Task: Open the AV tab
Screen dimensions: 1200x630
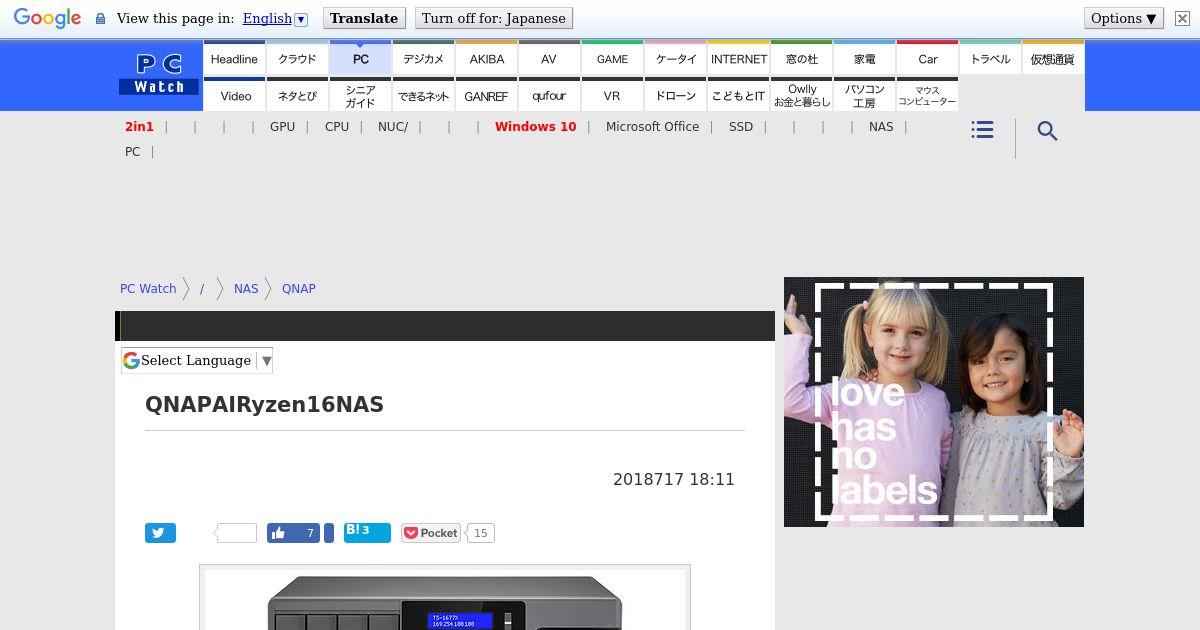Action: point(549,59)
